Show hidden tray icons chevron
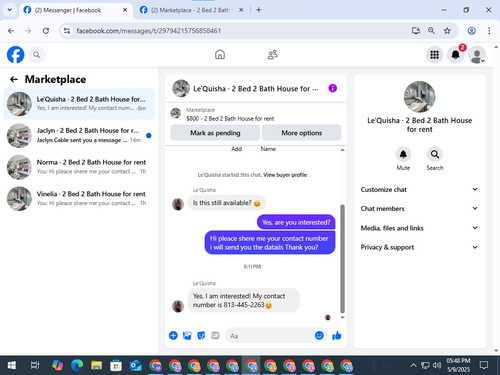Viewport: 500px width, 375px height. click(x=413, y=365)
